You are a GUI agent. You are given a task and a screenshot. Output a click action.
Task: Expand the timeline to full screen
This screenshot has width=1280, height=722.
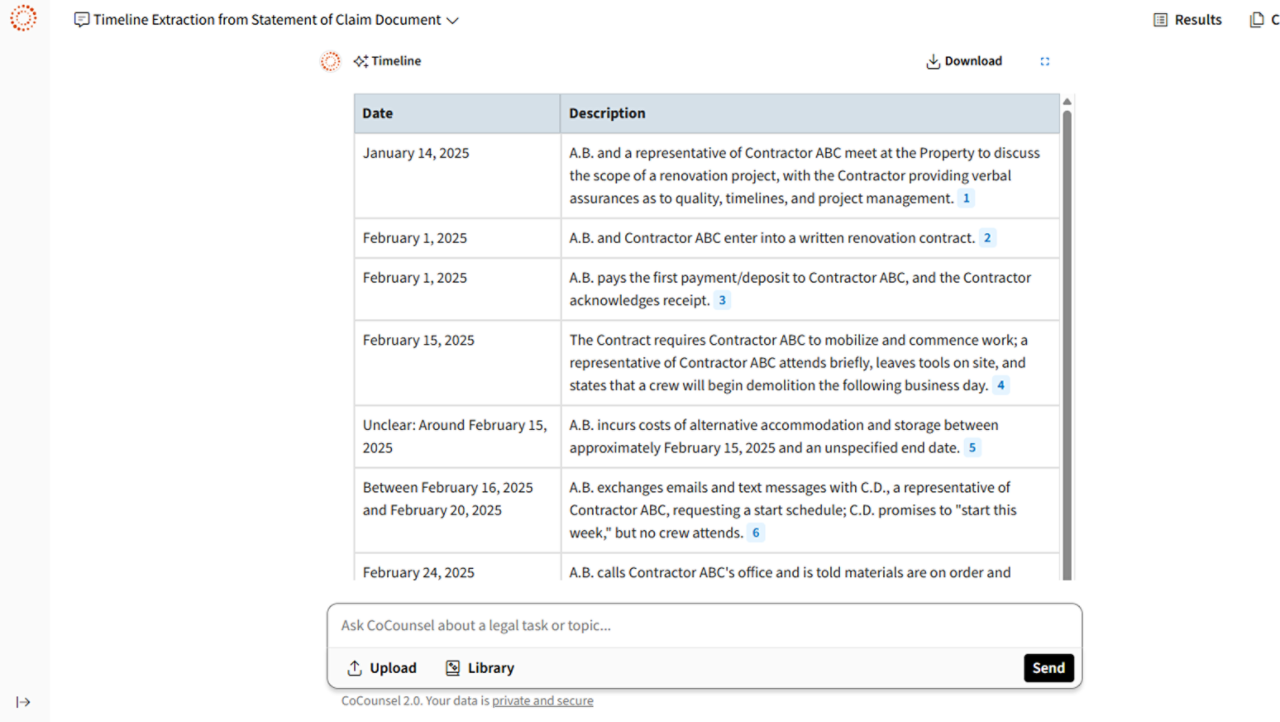point(1045,61)
